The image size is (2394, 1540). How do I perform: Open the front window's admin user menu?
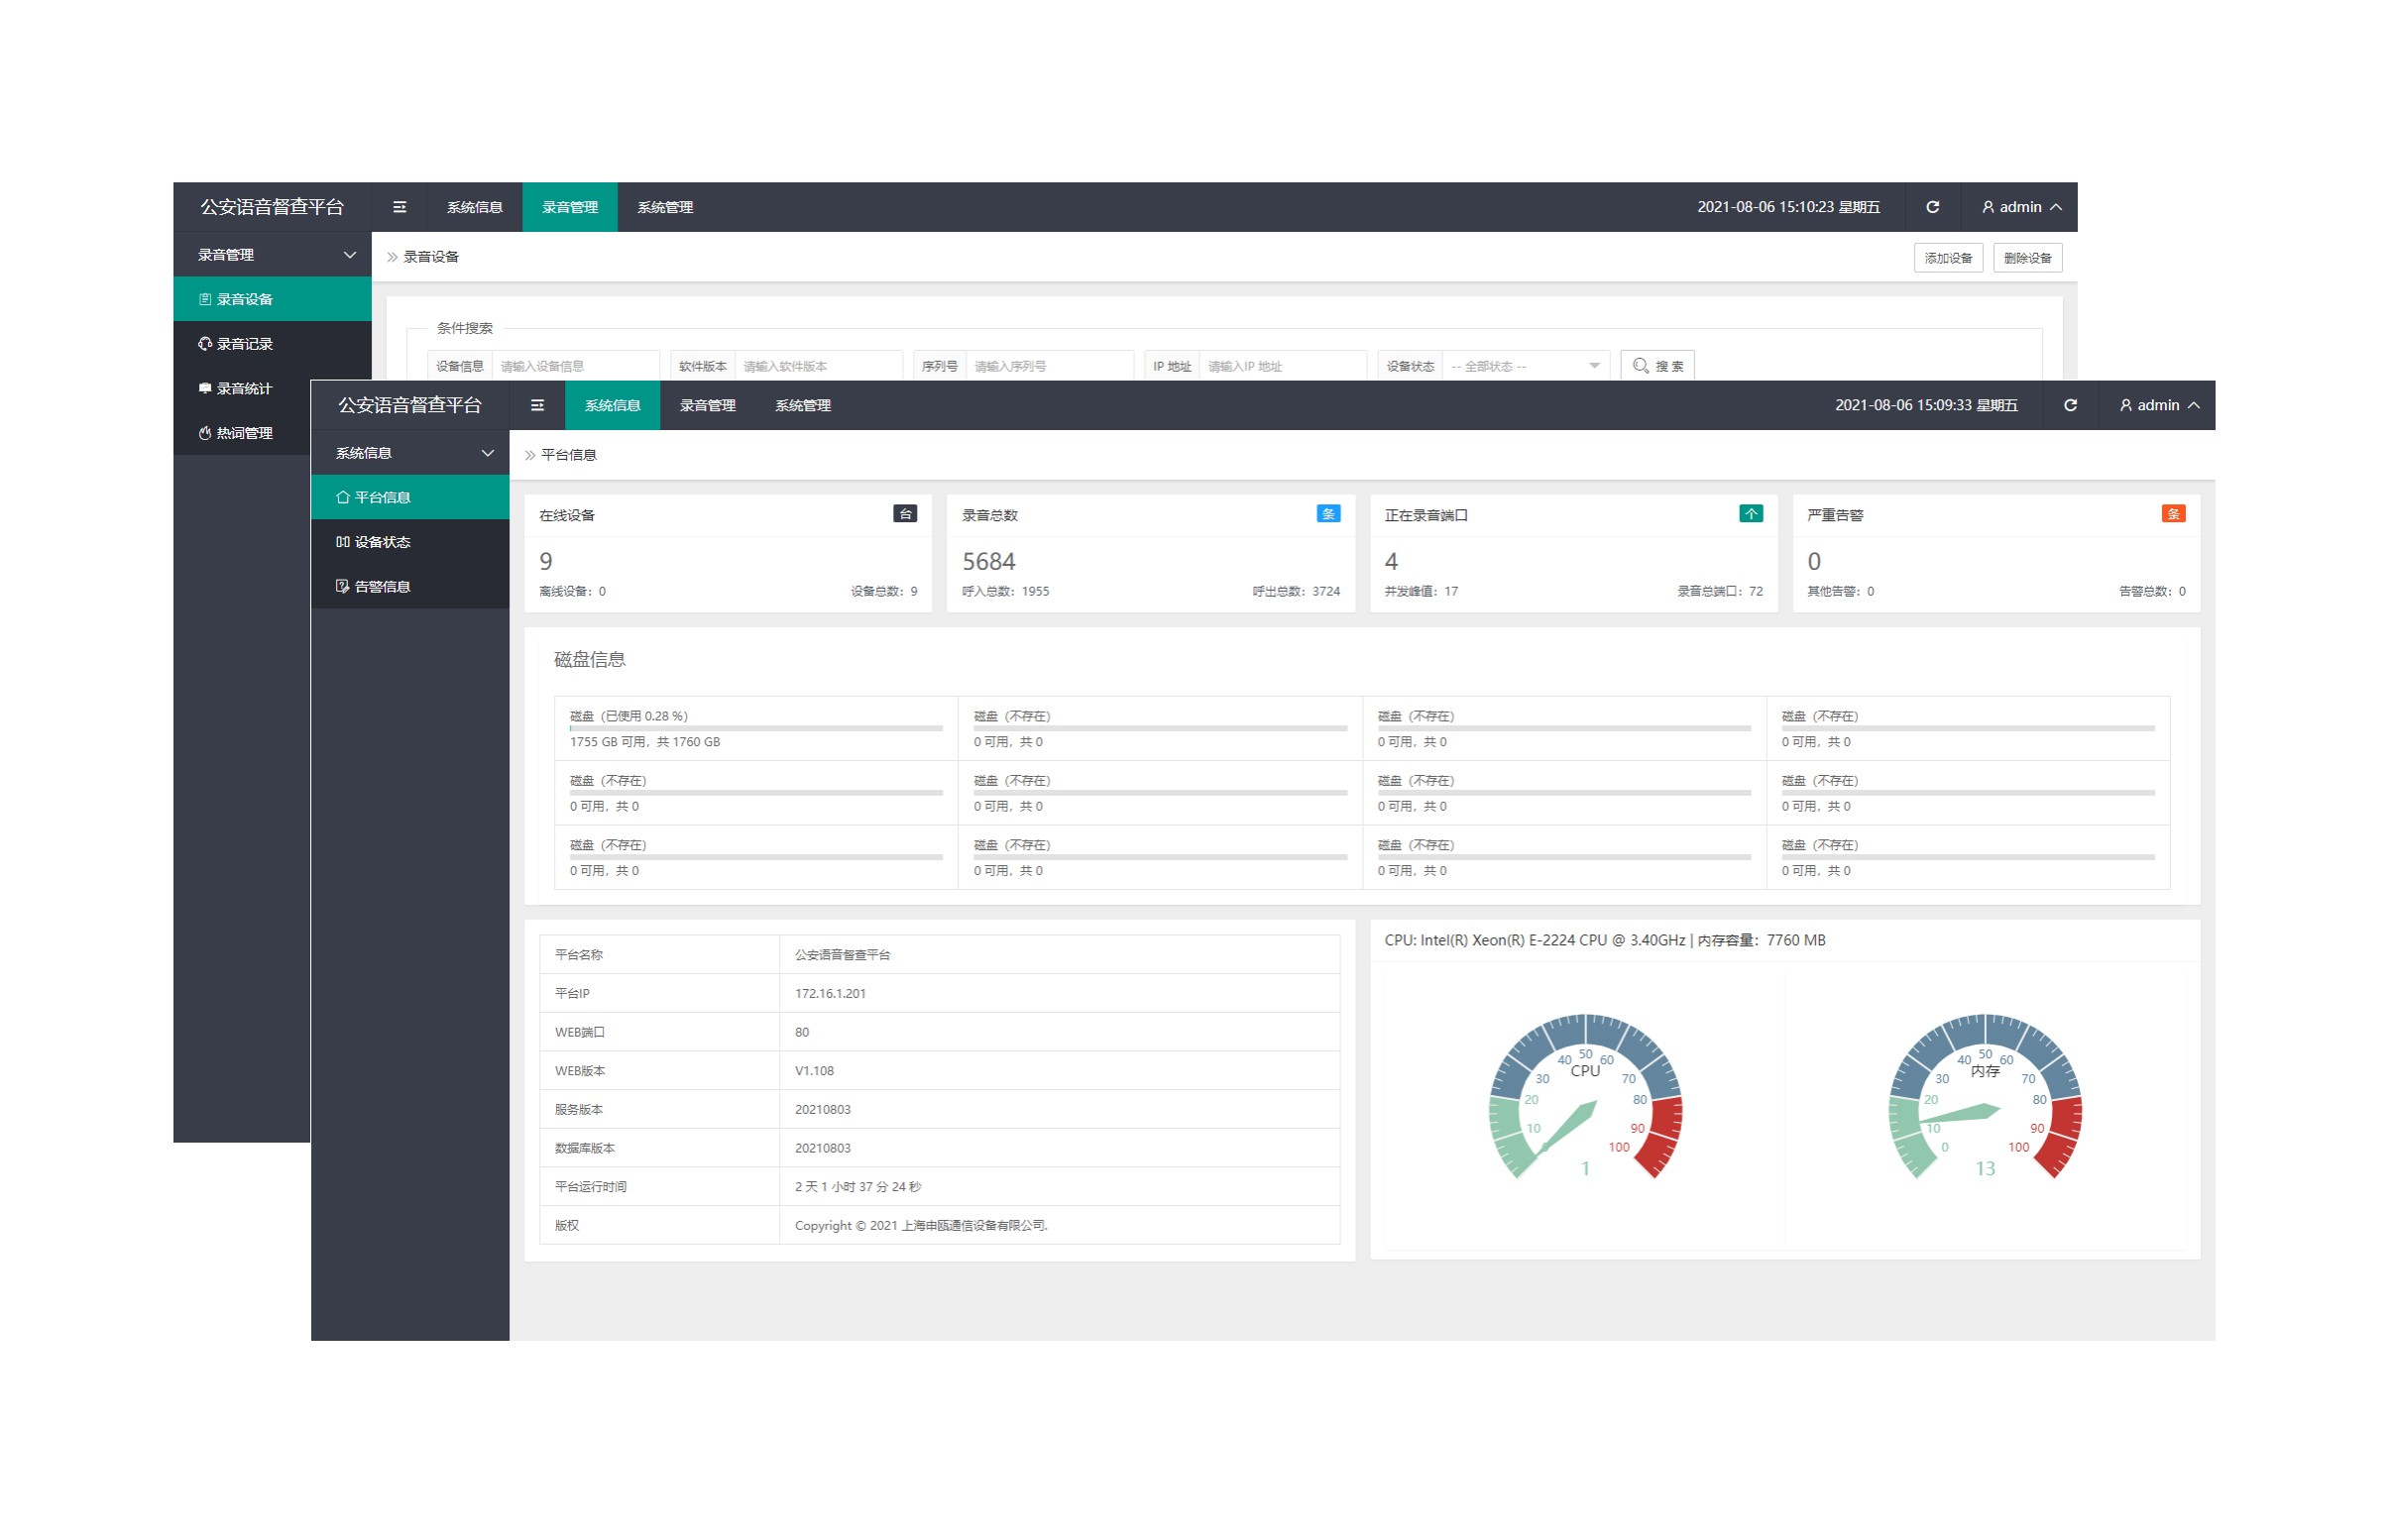[2157, 405]
